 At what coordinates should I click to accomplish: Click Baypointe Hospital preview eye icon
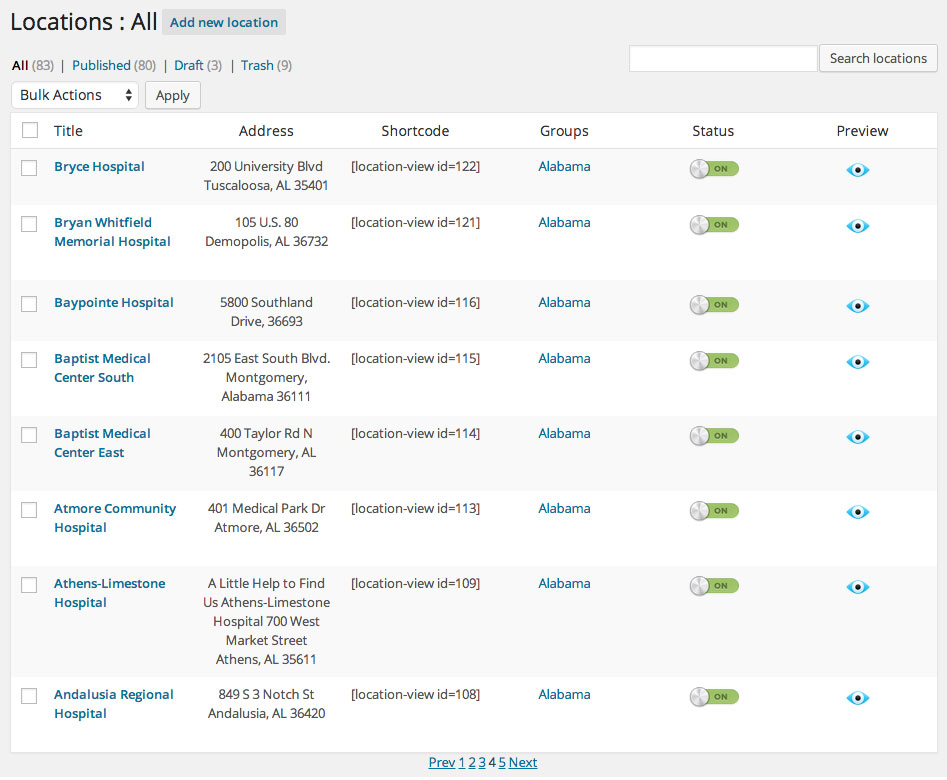click(x=858, y=306)
